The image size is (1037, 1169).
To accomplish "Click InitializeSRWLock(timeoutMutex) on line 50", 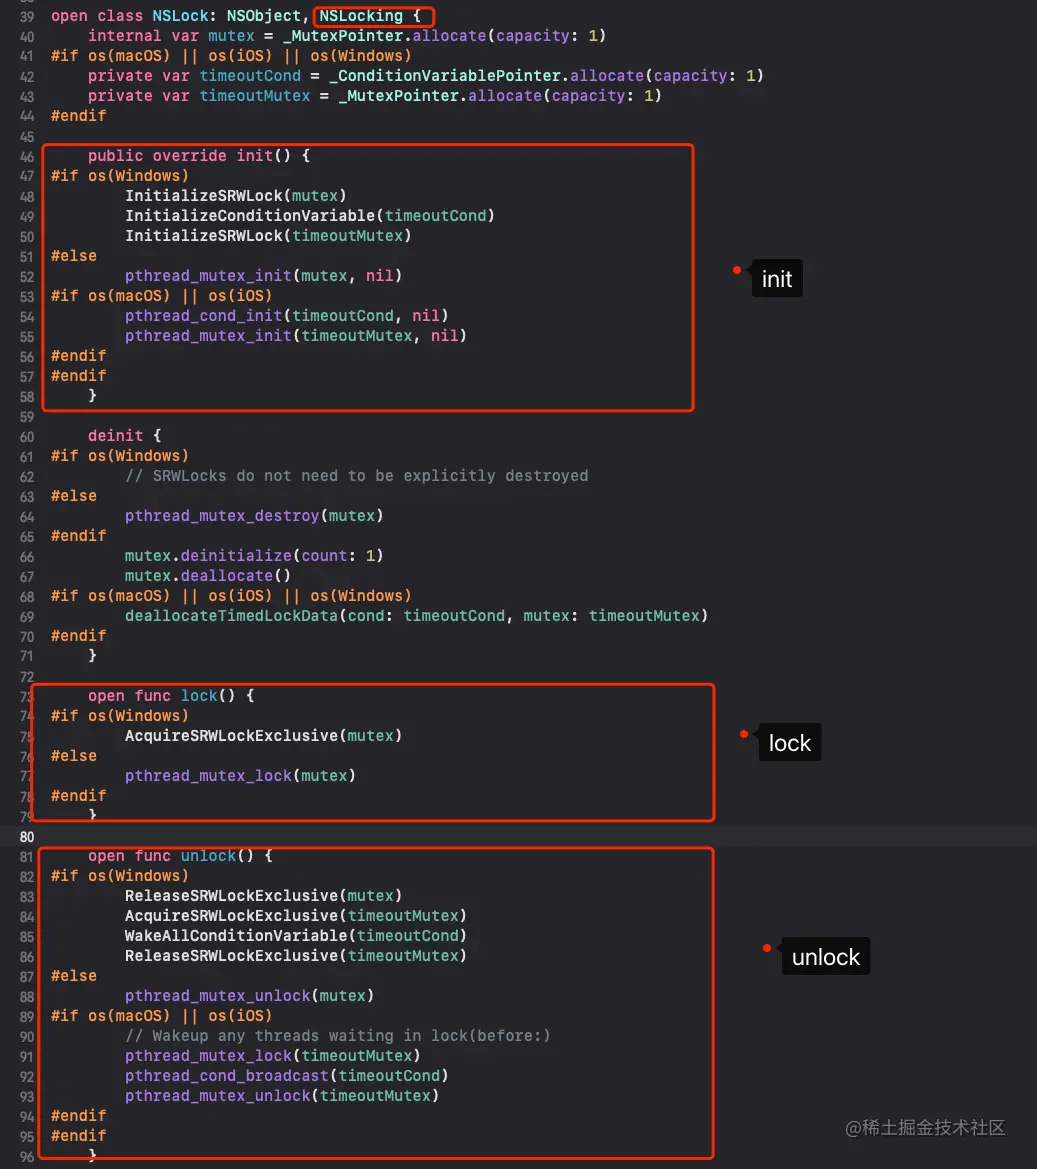I will 268,236.
